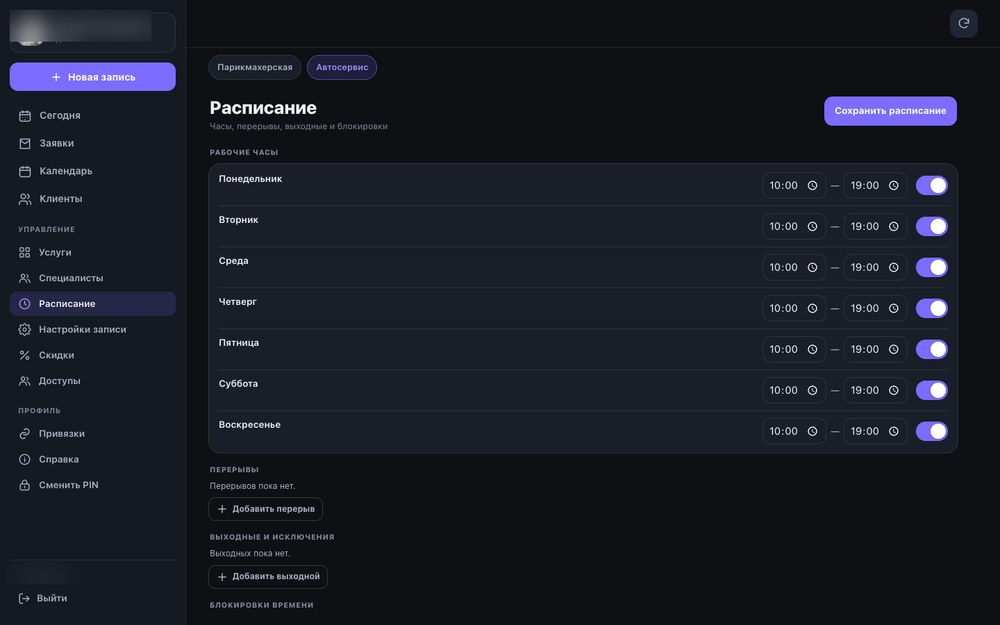Click Сохранить расписание button
Viewport: 1000px width, 625px height.
pyautogui.click(x=890, y=111)
